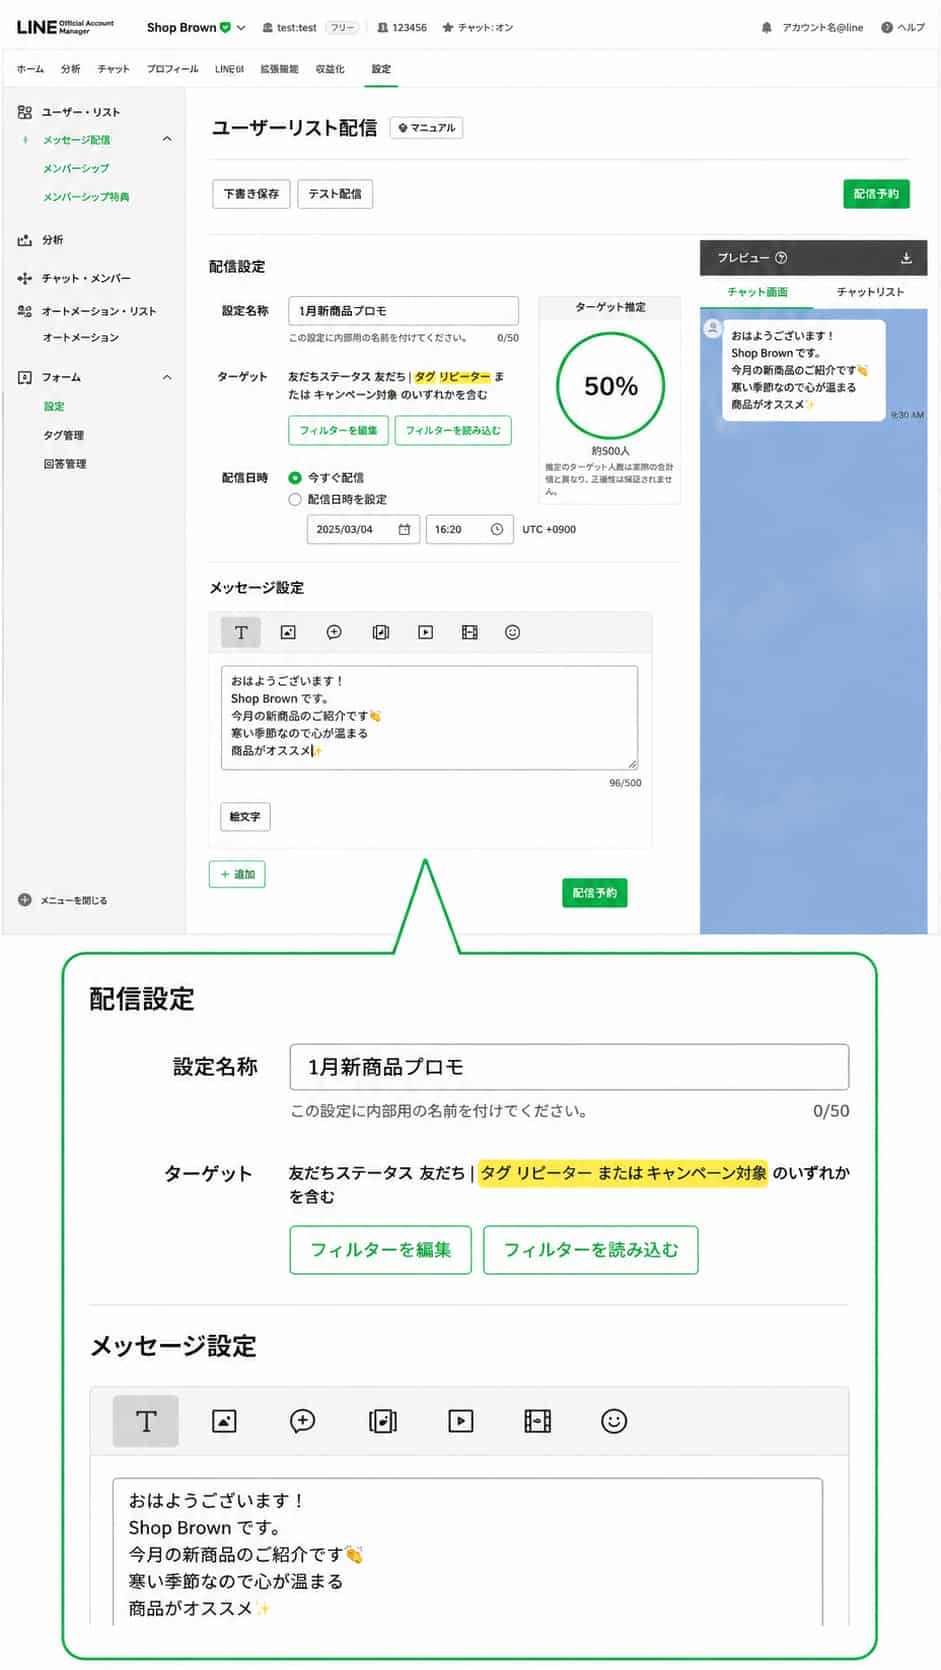Click the card-type icon in the enlarged callout toolbar
Screen dimensions: 941x1670
[382, 1421]
